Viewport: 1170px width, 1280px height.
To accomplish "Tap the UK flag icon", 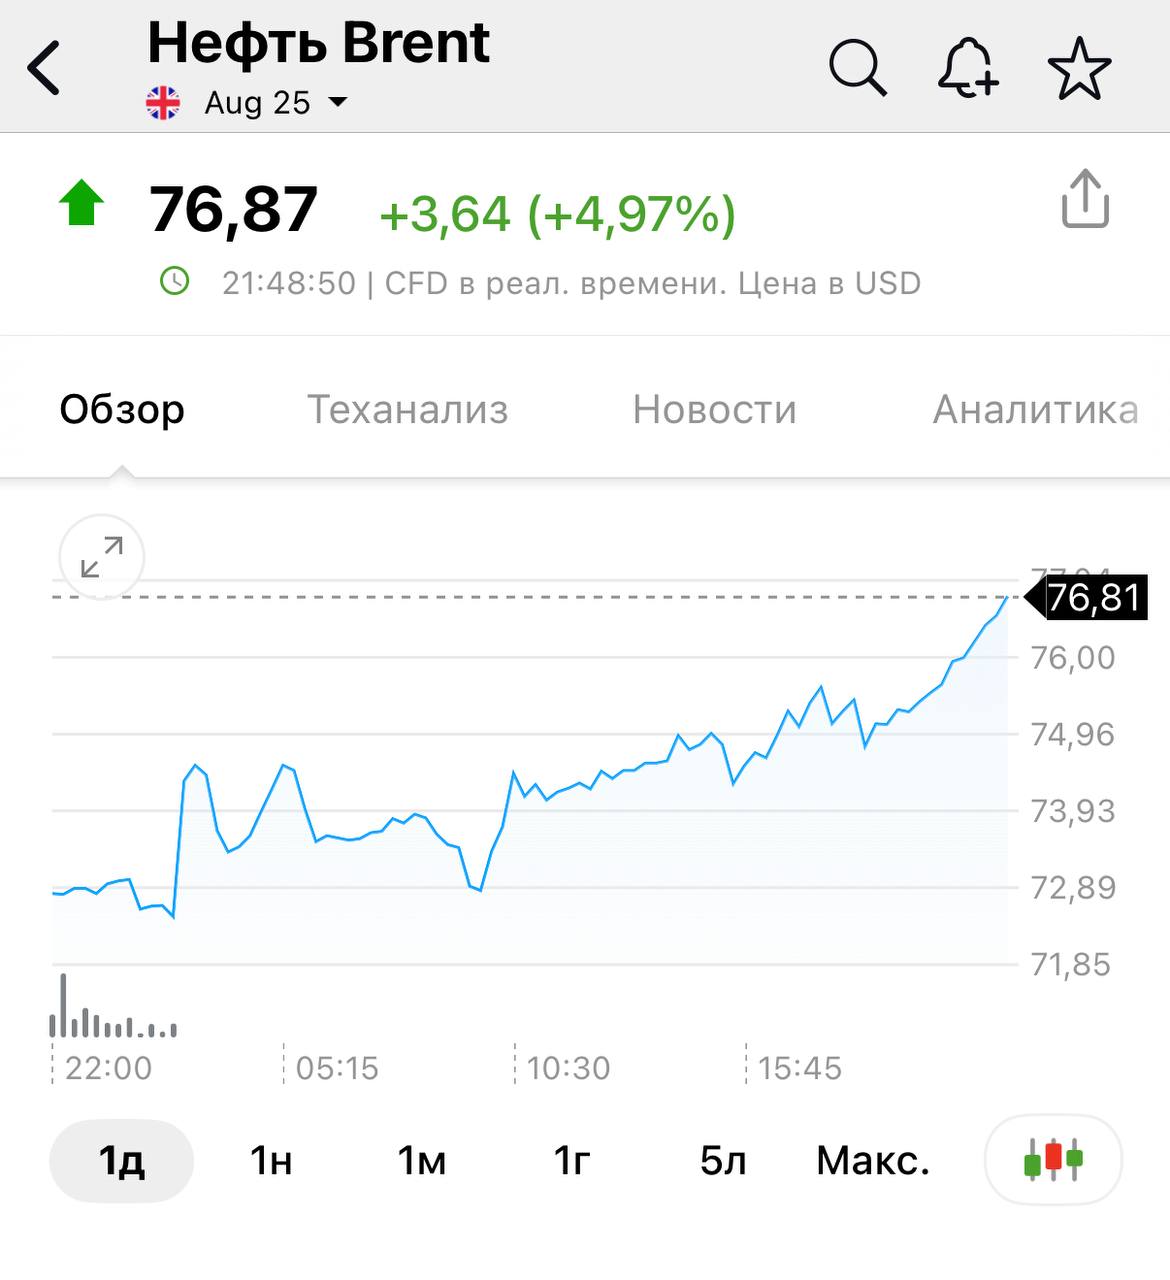I will (163, 103).
